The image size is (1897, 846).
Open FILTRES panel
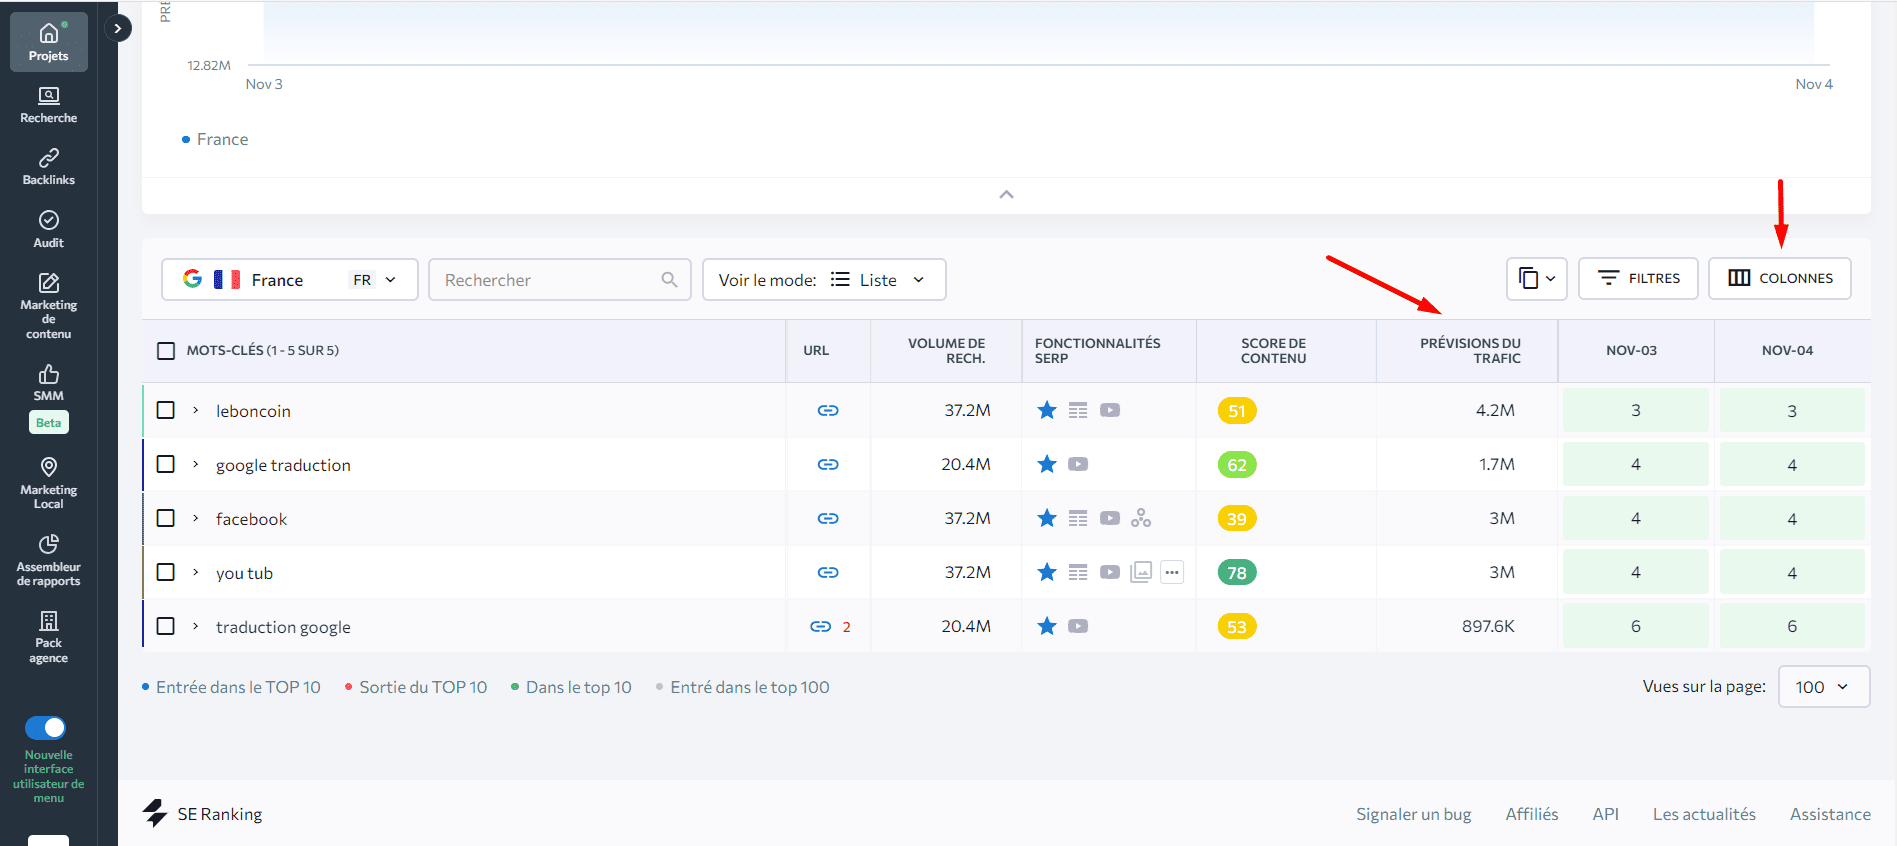1638,279
